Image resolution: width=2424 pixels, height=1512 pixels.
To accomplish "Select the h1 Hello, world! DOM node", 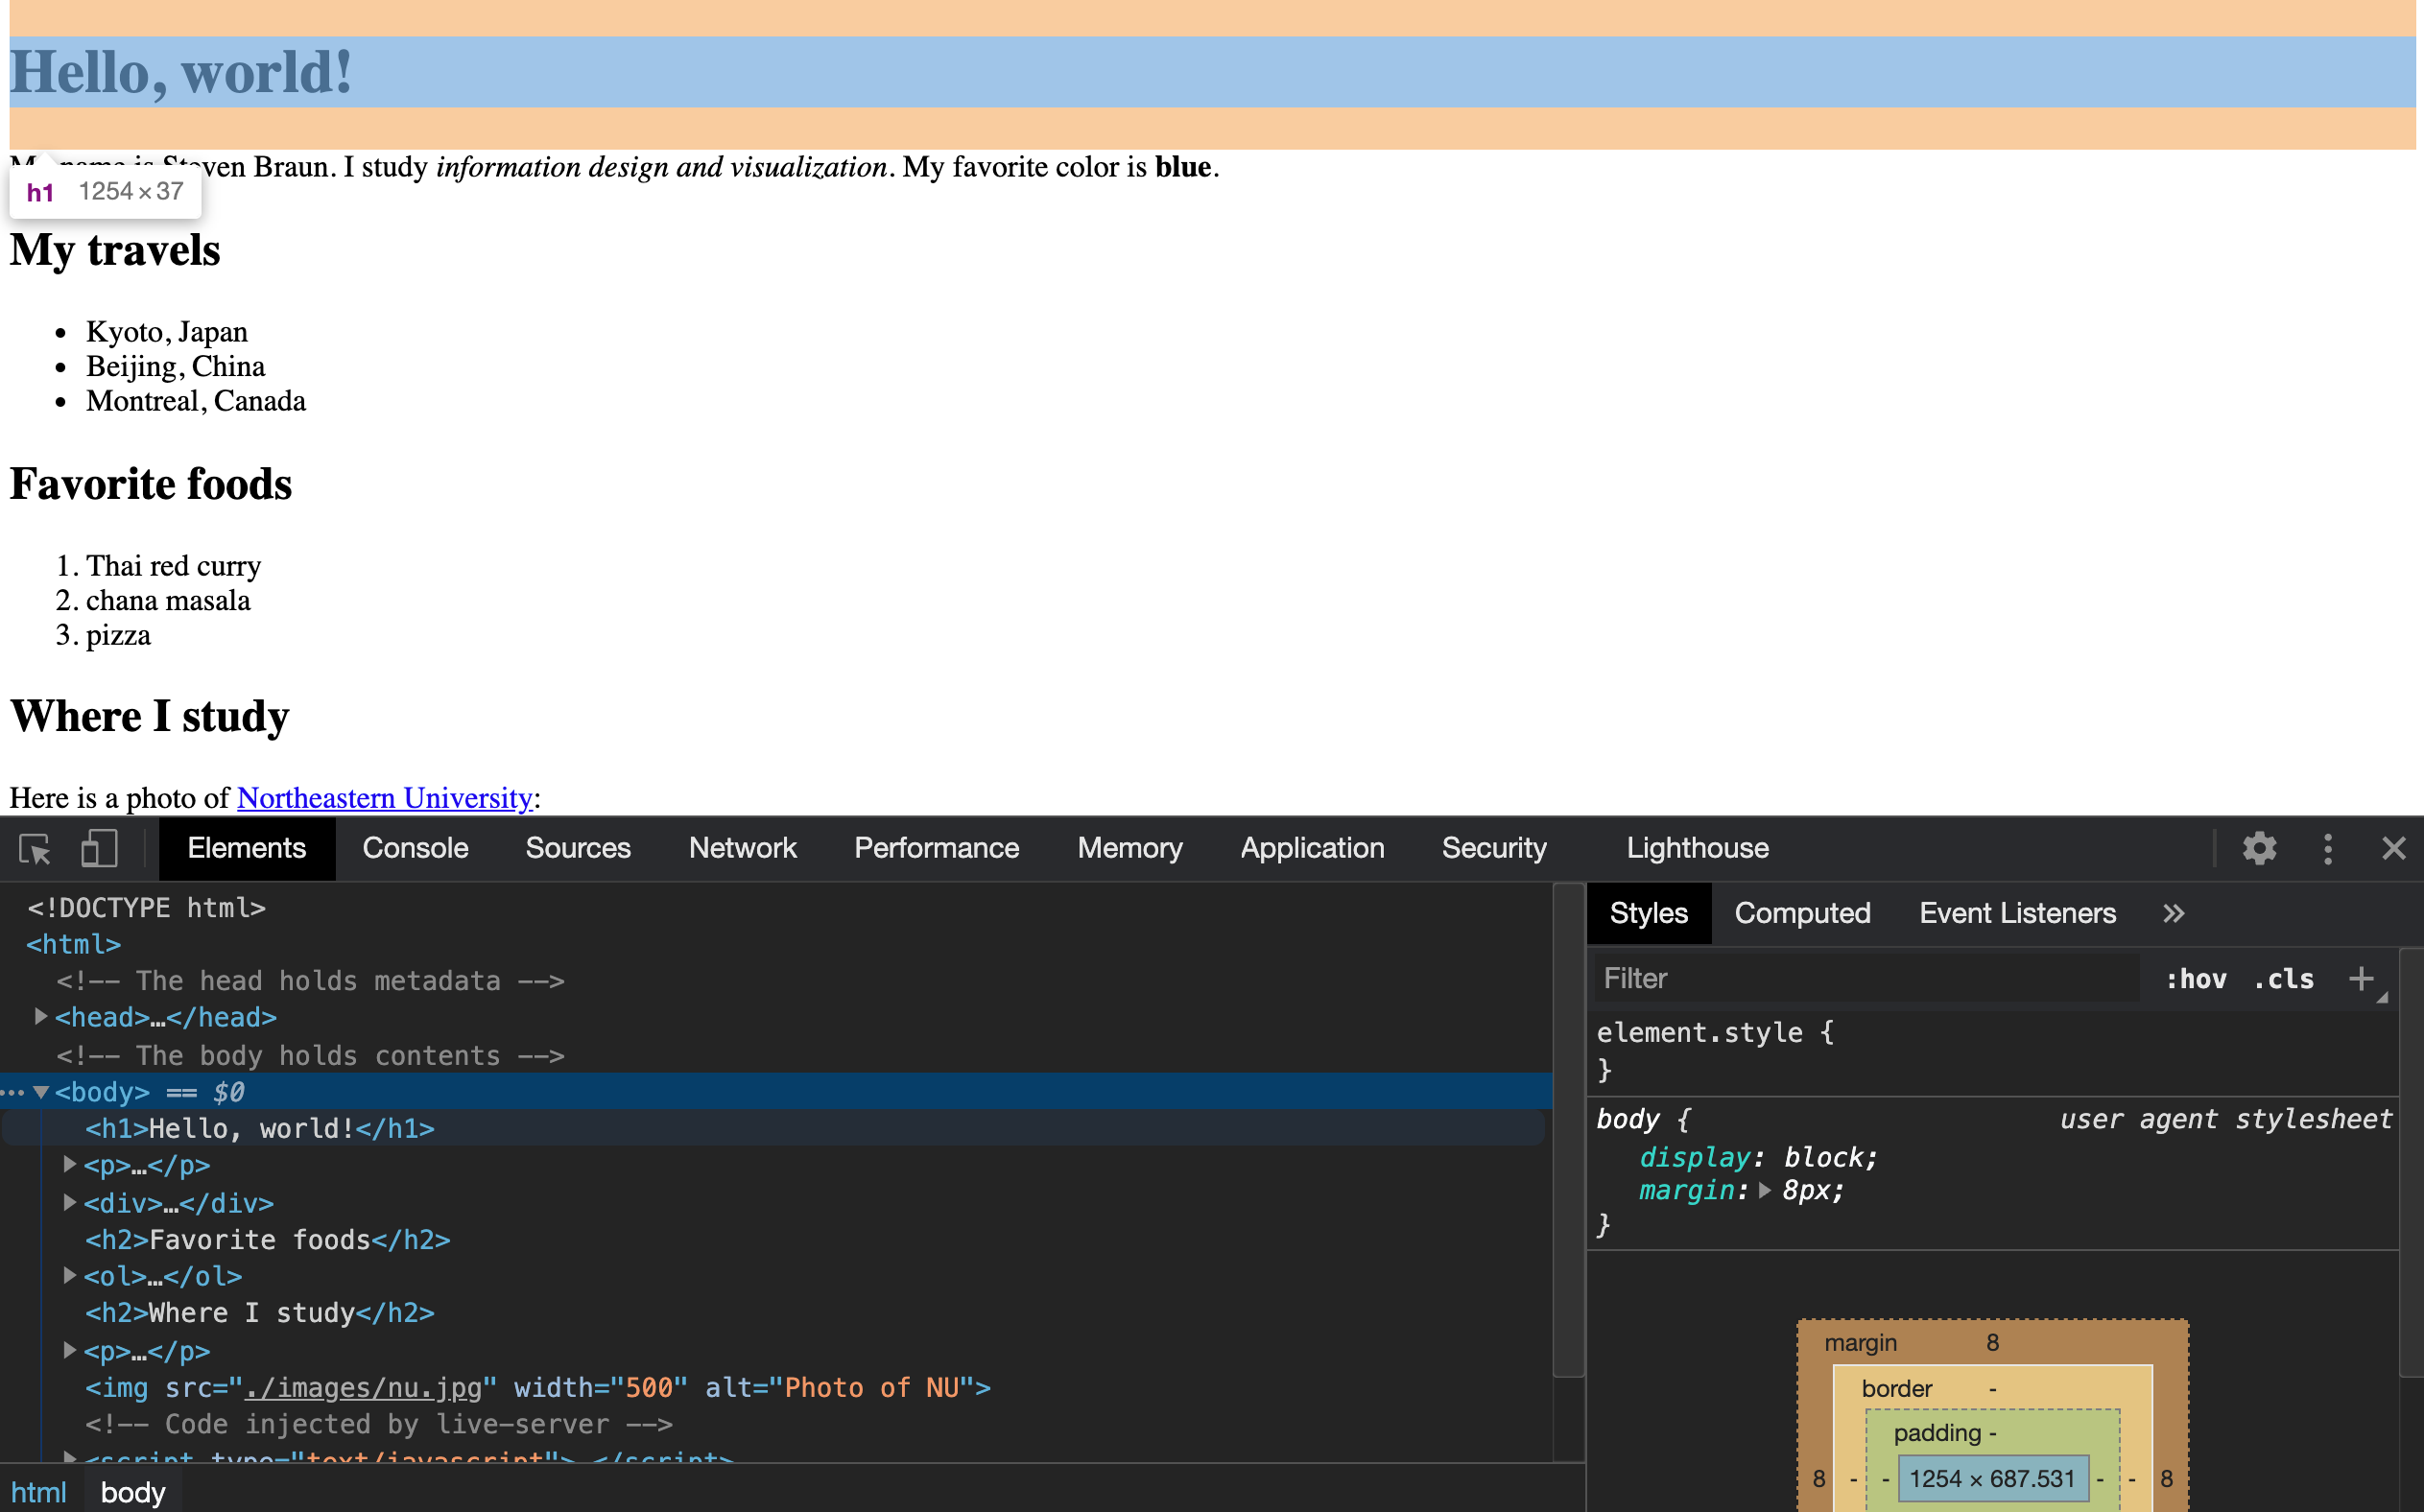I will (260, 1129).
